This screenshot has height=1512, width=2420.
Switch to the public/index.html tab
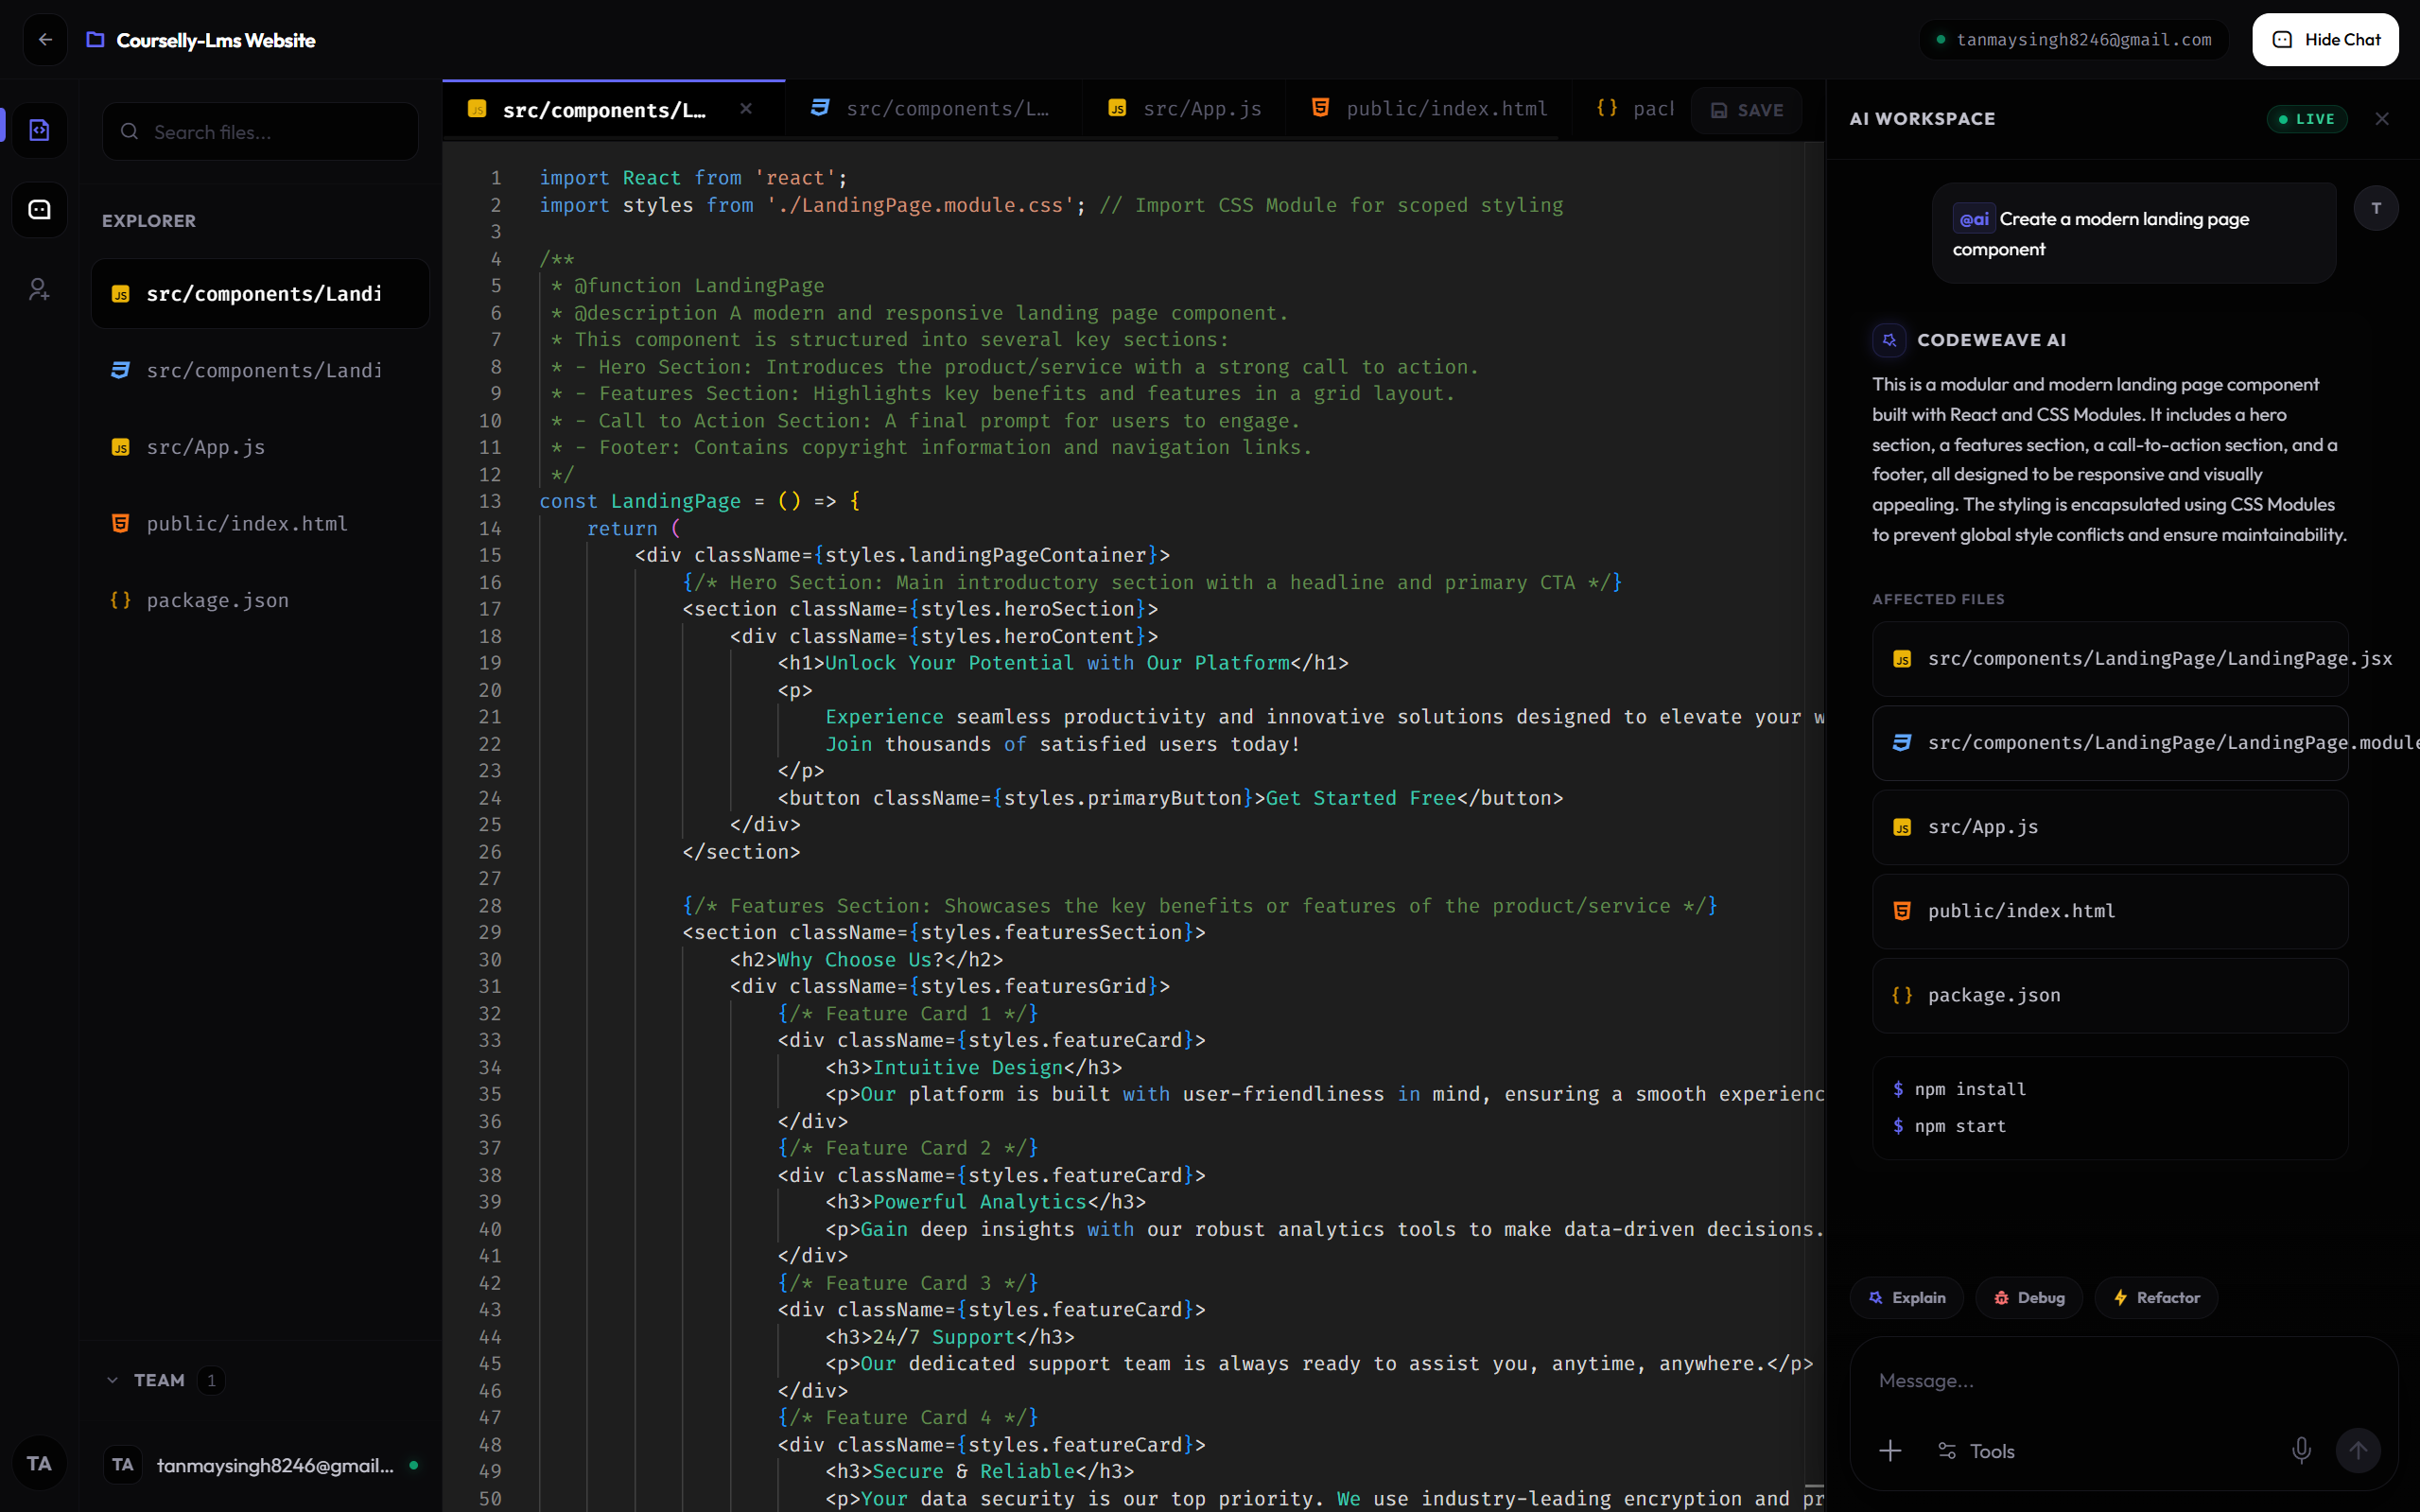tap(1428, 109)
